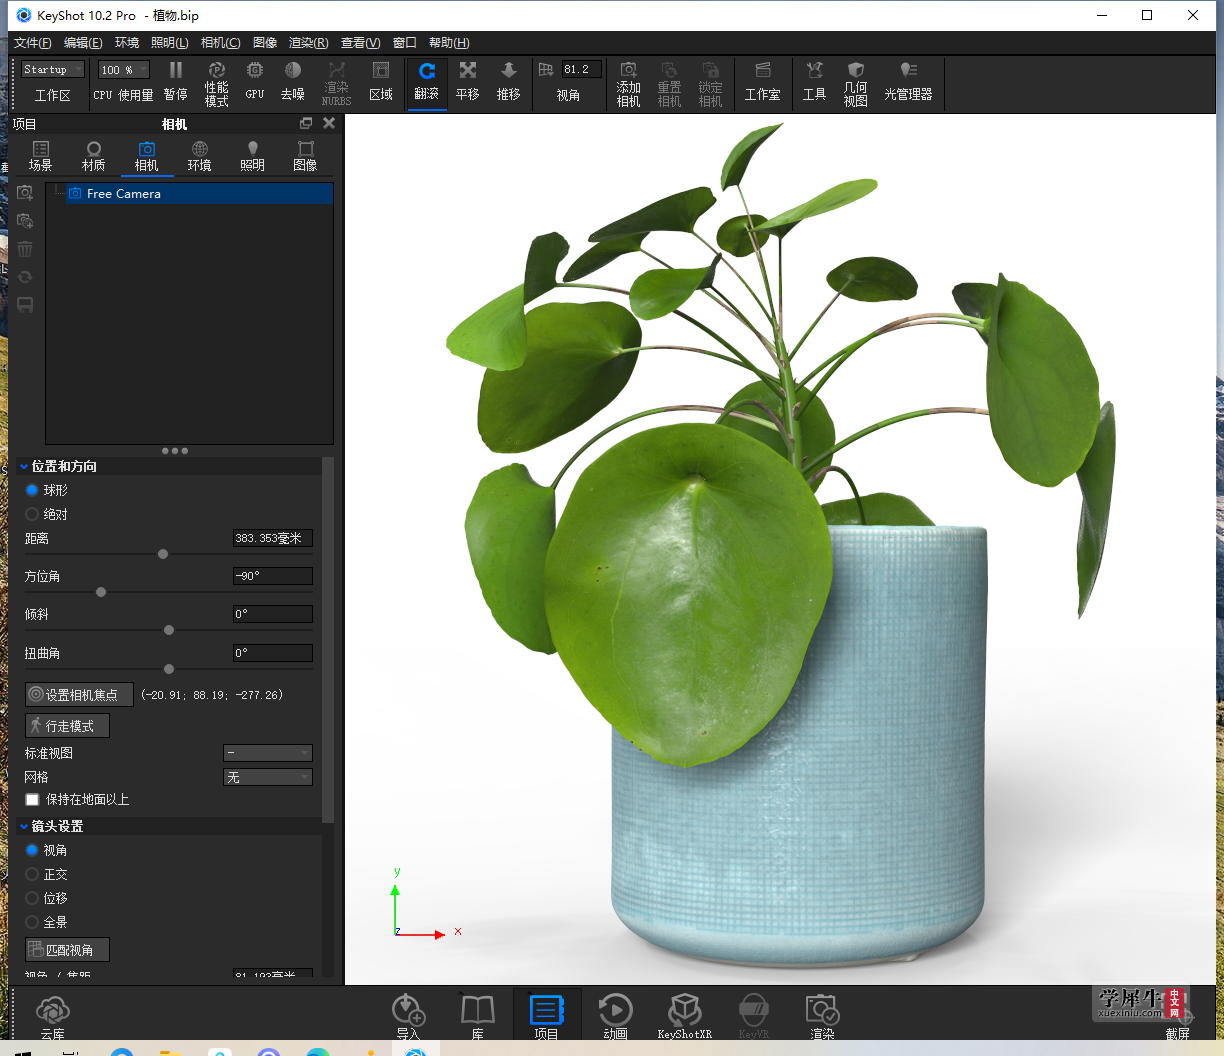
Task: Close the 项目 project panel
Action: point(329,123)
